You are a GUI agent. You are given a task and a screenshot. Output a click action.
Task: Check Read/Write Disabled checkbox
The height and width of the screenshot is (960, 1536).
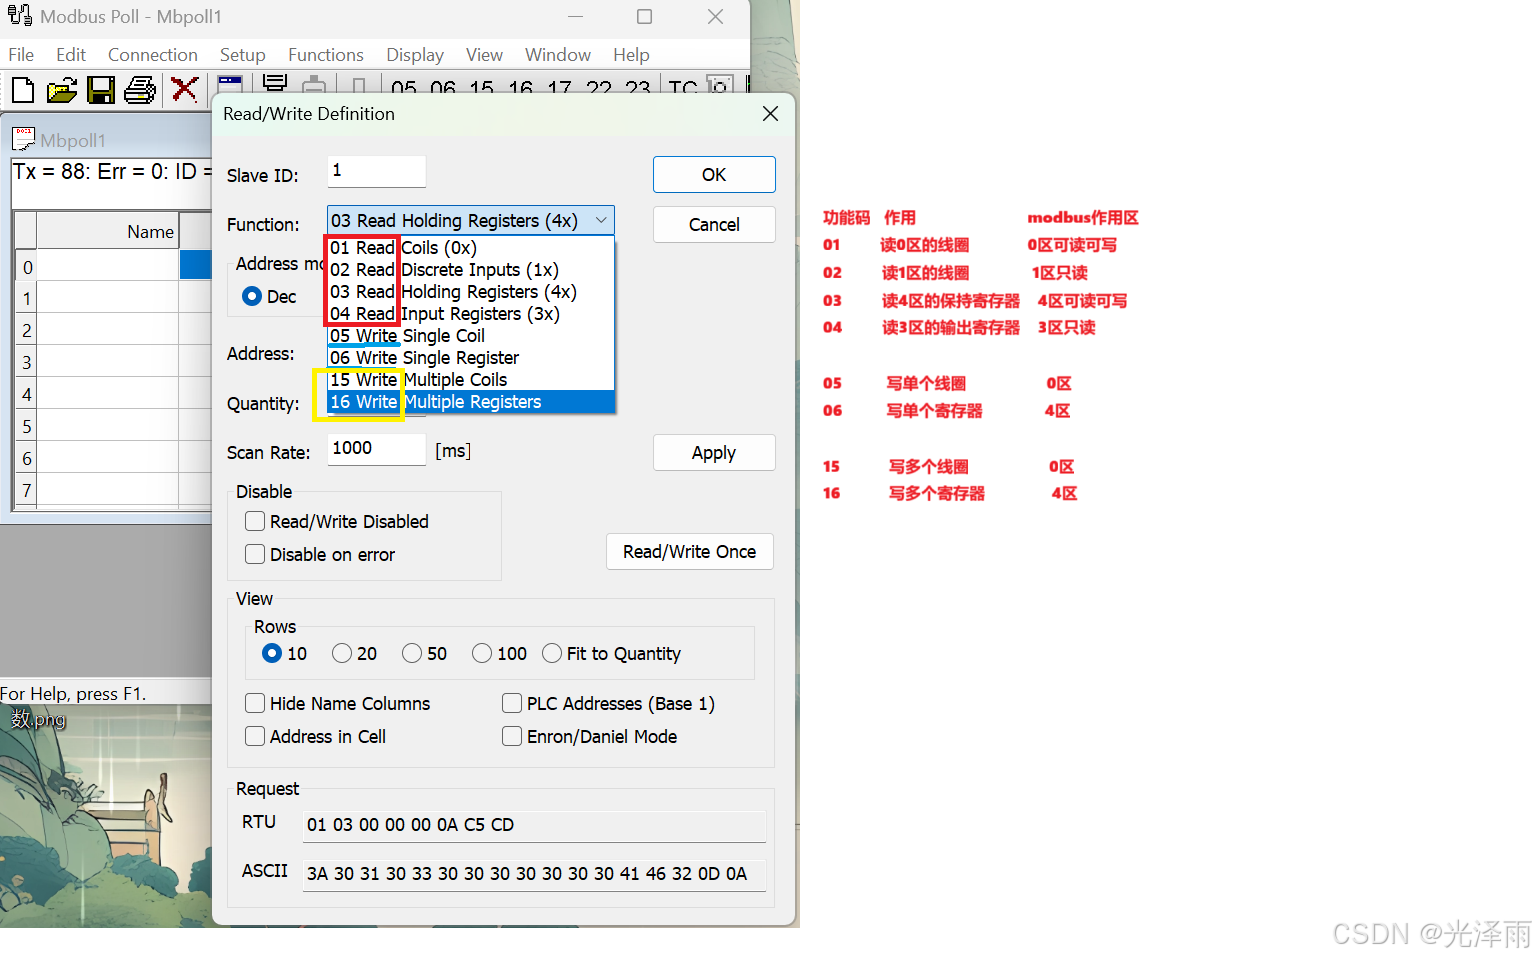255,521
